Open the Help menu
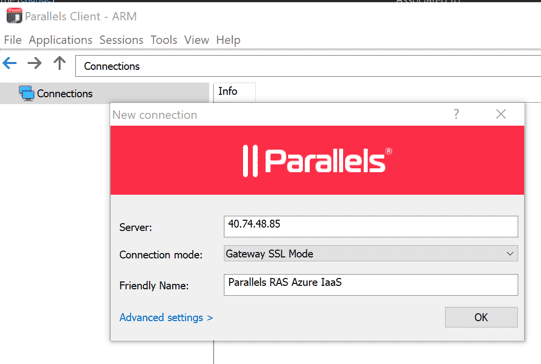 228,40
